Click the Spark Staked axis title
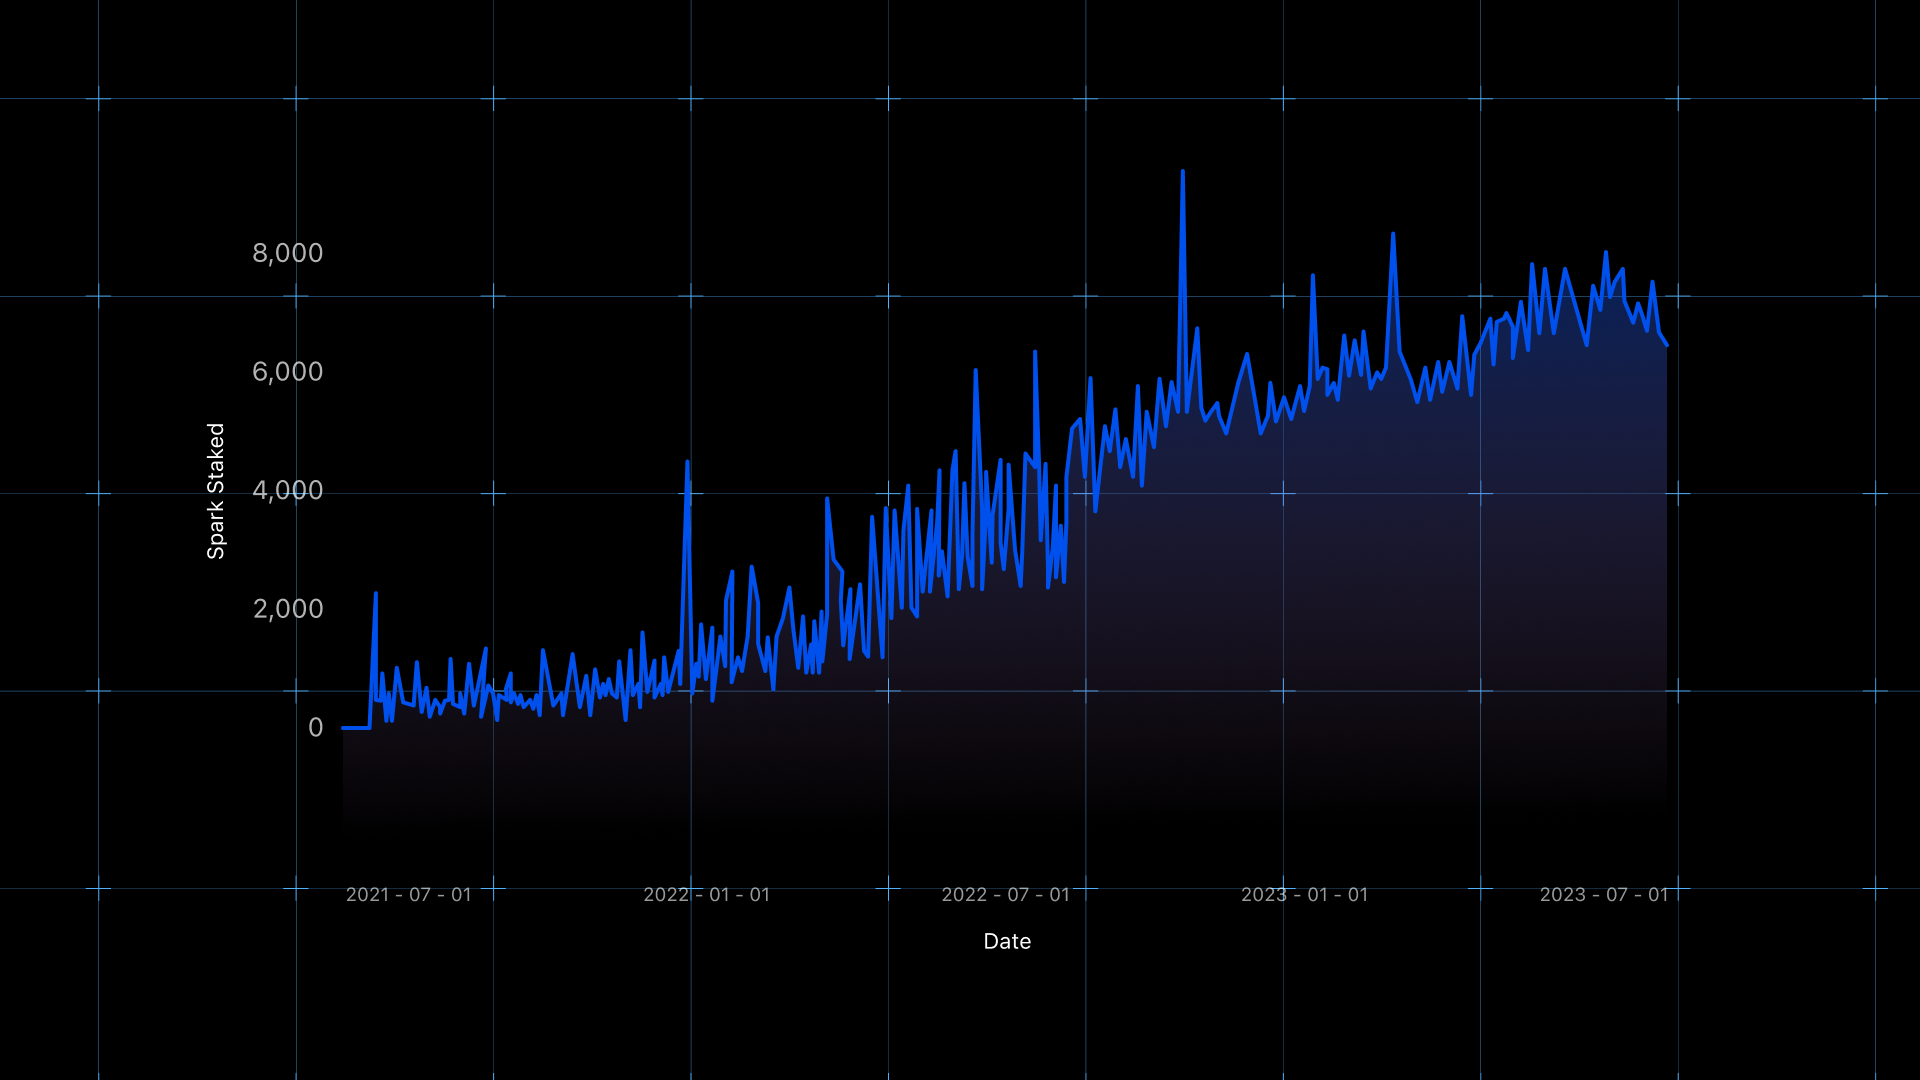This screenshot has width=1920, height=1080. click(216, 491)
